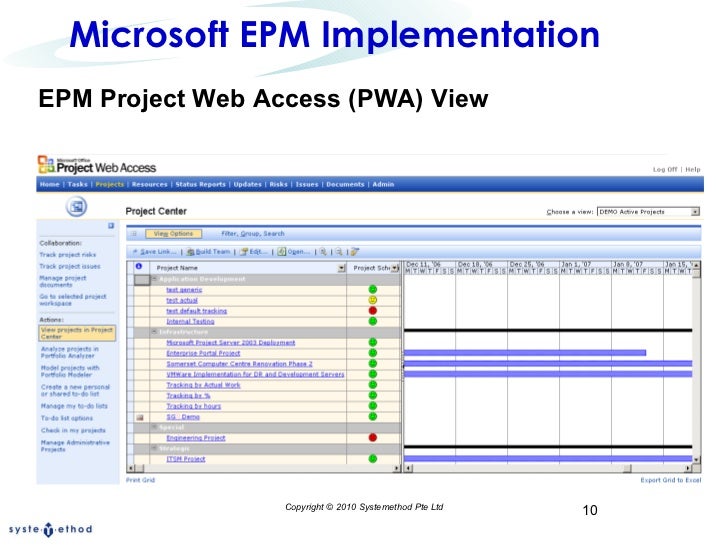Click Go to selected project workspace
The image size is (728, 546).
tap(73, 299)
